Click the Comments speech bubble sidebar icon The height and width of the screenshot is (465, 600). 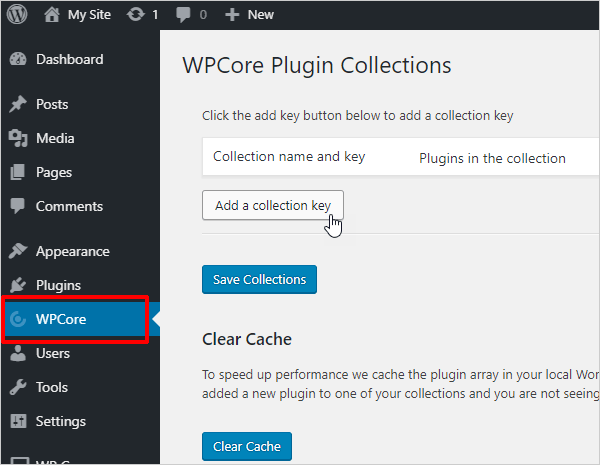point(18,206)
